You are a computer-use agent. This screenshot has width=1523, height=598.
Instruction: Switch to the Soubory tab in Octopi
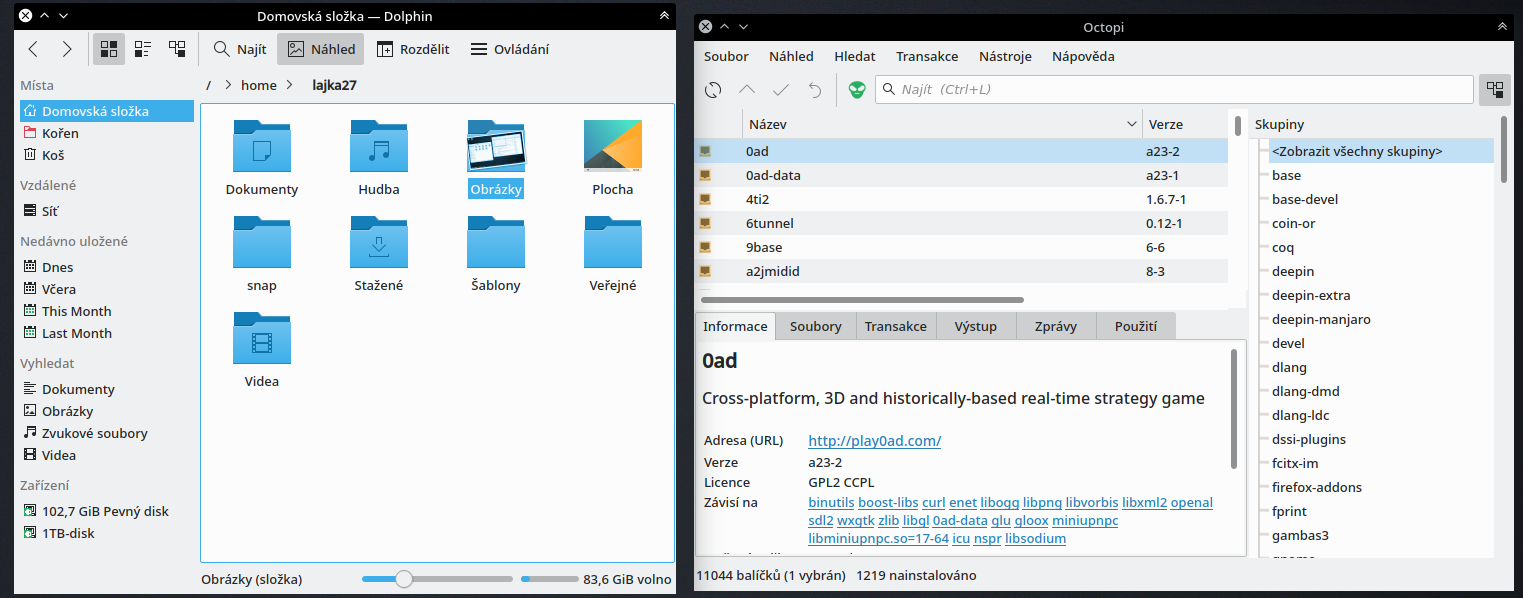pos(816,326)
